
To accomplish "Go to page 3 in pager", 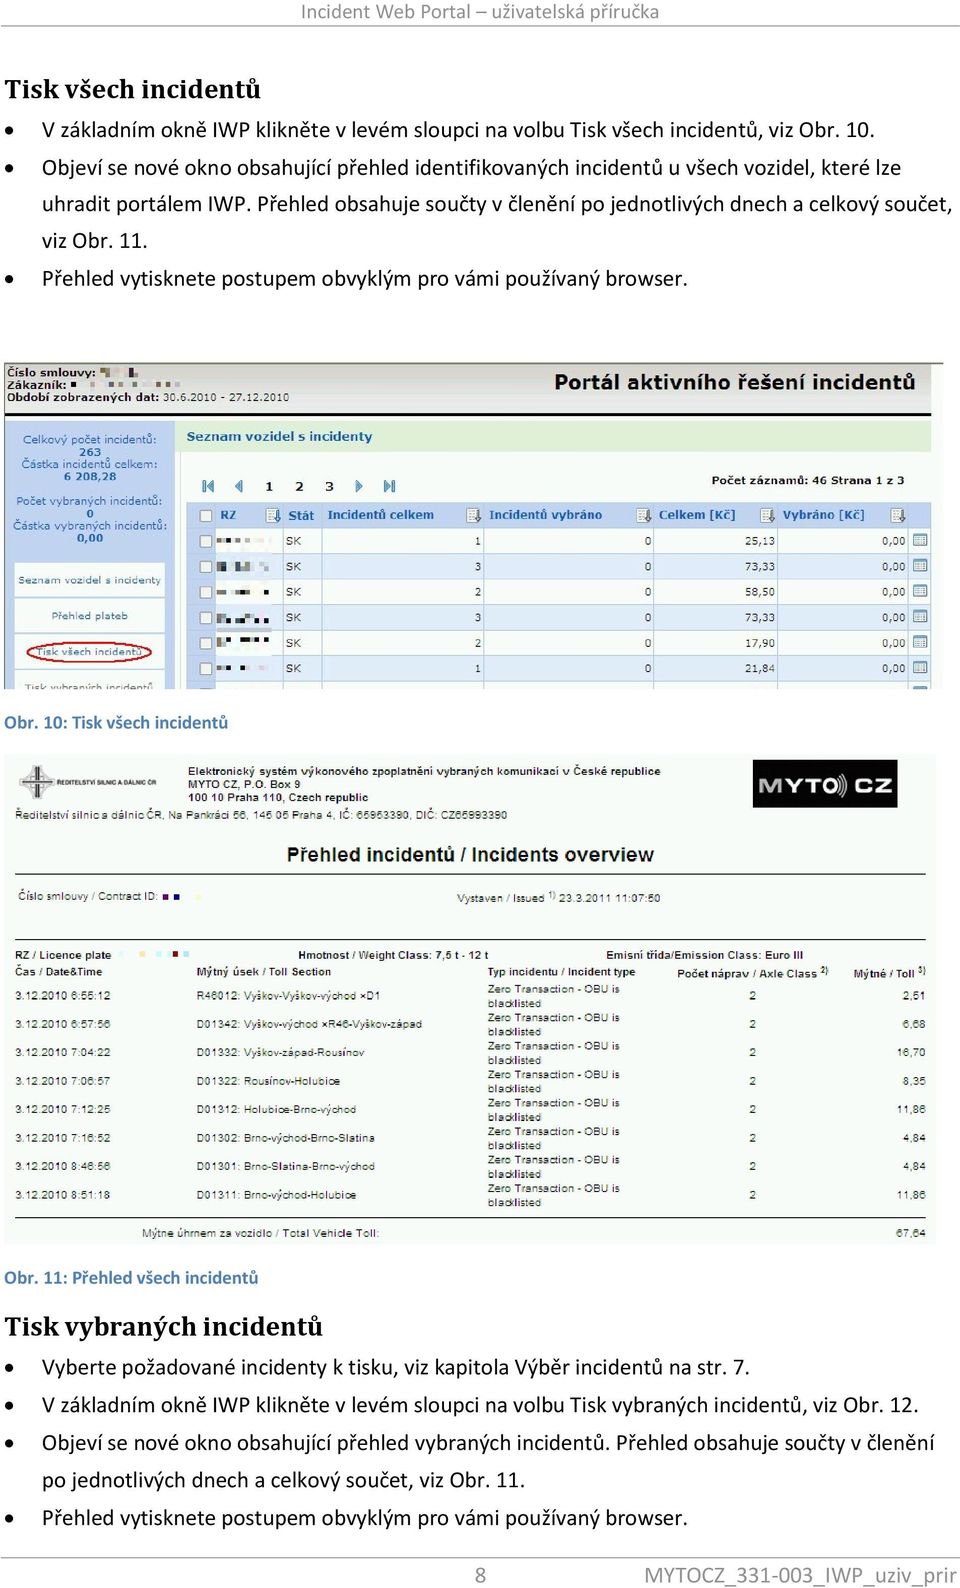I will (329, 486).
